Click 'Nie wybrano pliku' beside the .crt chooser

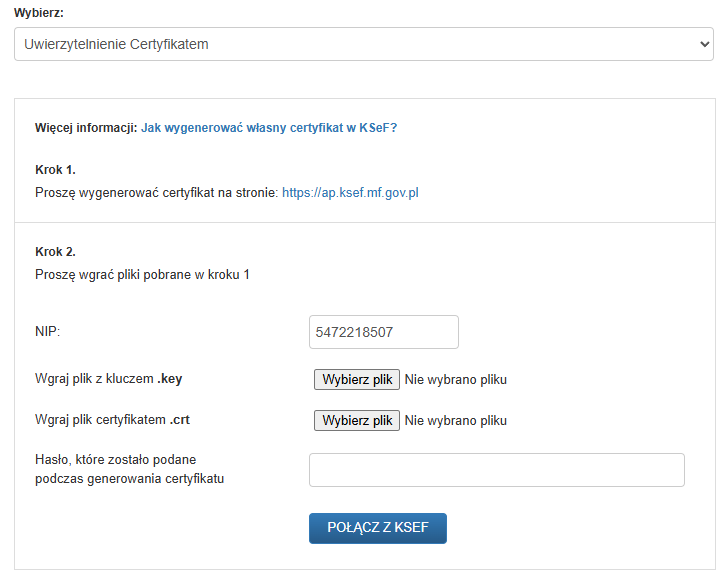click(x=456, y=421)
